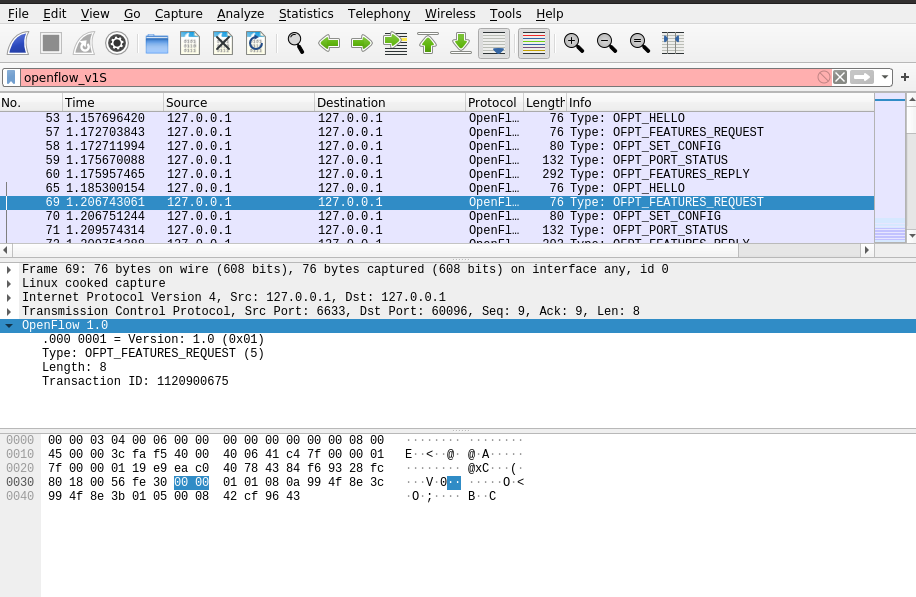Open display filter bookmarks
916x597 pixels.
11,78
